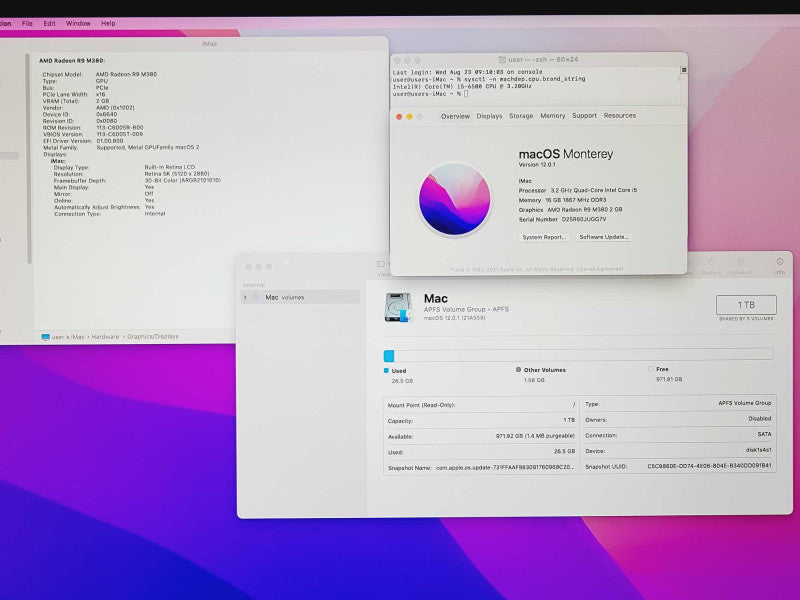
Task: Click the System Information window scrollbar
Action: tap(29, 158)
